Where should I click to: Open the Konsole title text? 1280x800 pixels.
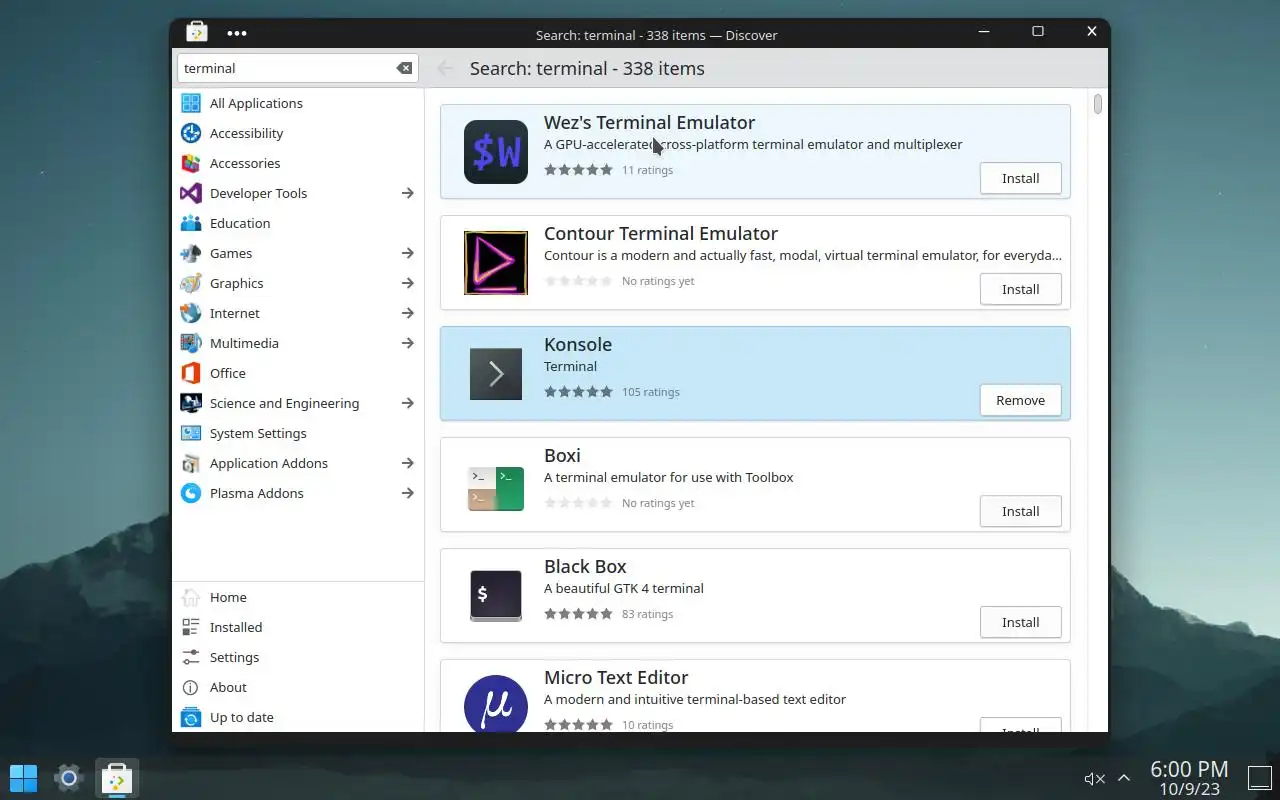tap(578, 344)
